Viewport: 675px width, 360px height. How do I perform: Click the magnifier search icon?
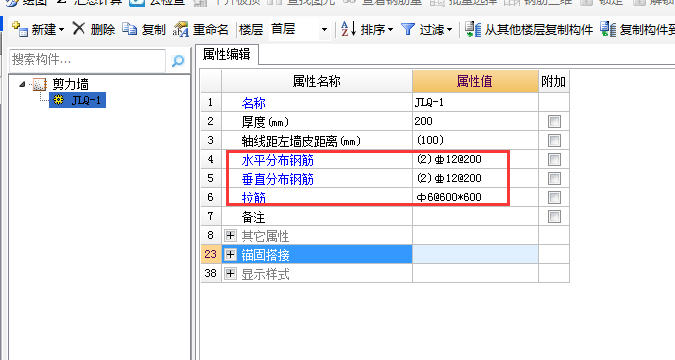[178, 61]
